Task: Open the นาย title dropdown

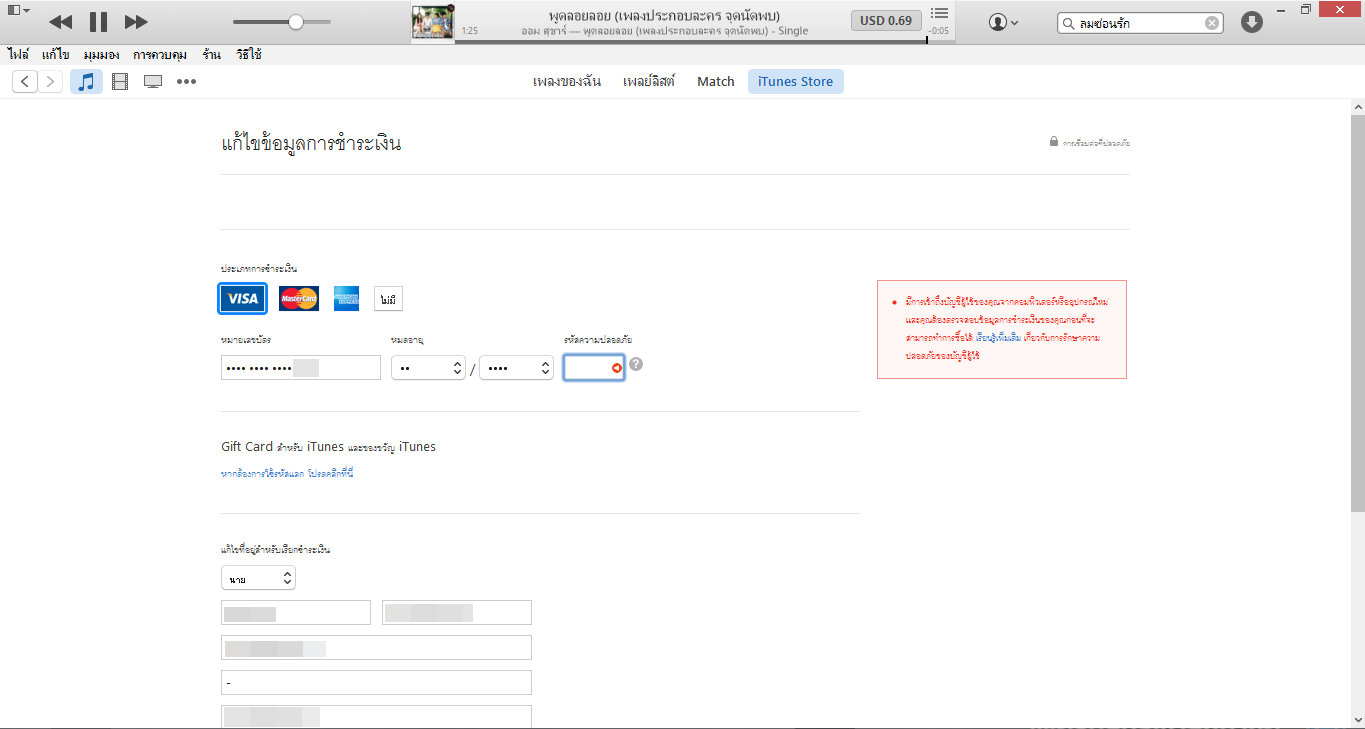Action: [258, 578]
